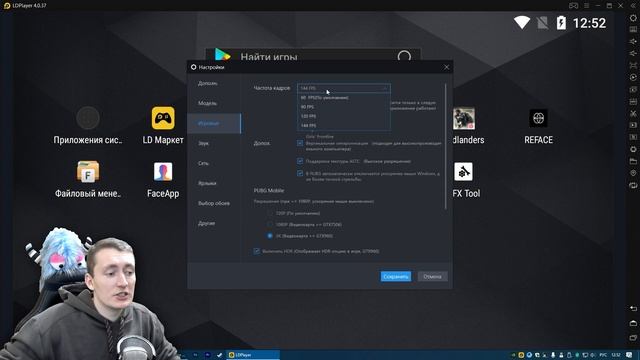Select 2K resolution radio button
Viewport: 640px width, 360px height.
pyautogui.click(x=269, y=236)
